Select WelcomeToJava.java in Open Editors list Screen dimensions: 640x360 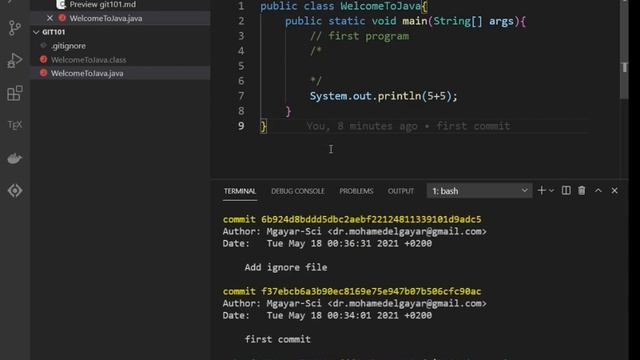tap(106, 18)
